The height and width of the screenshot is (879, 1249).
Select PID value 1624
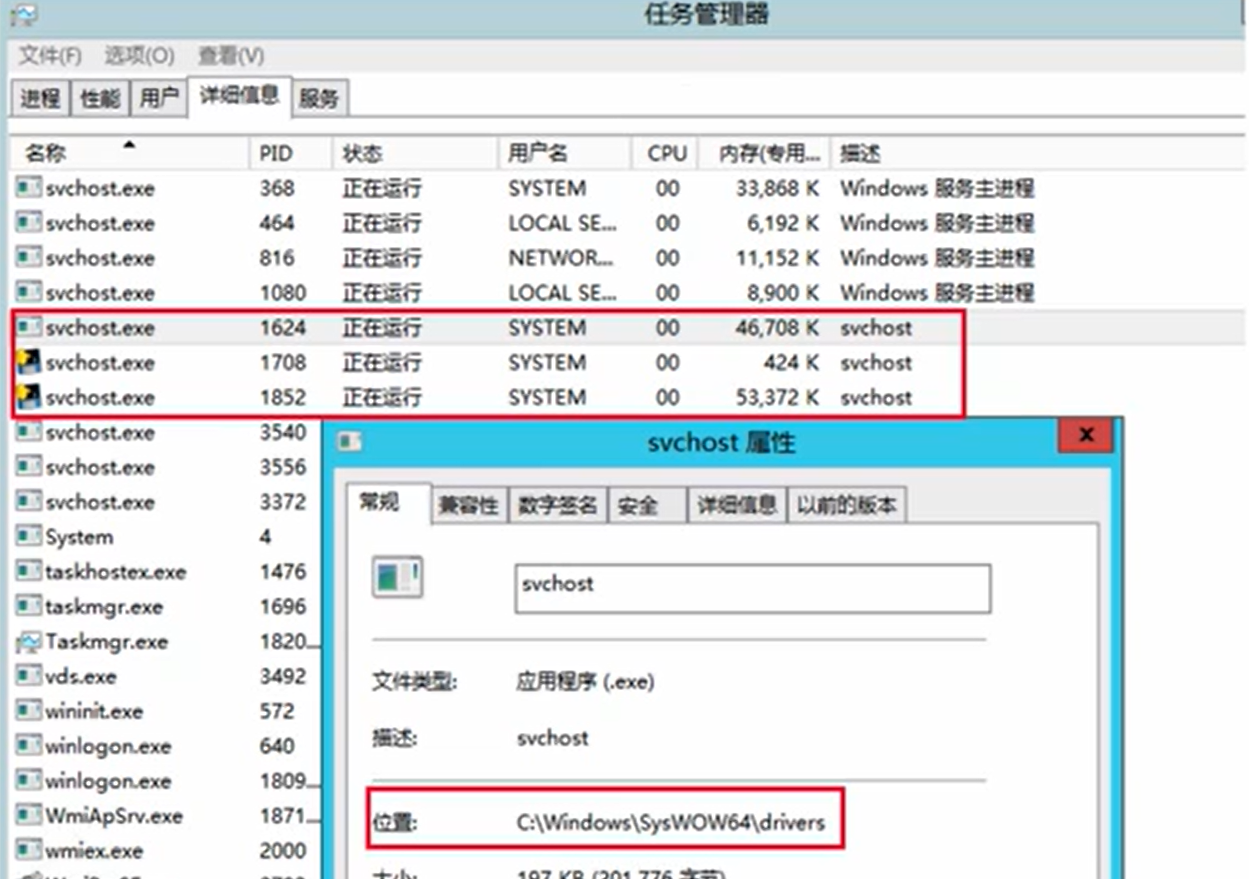coord(282,328)
